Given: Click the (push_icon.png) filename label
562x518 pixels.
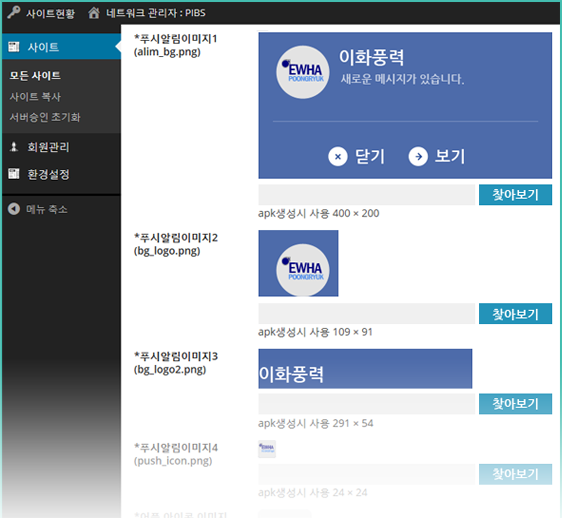Looking at the screenshot, I should click(x=173, y=461).
